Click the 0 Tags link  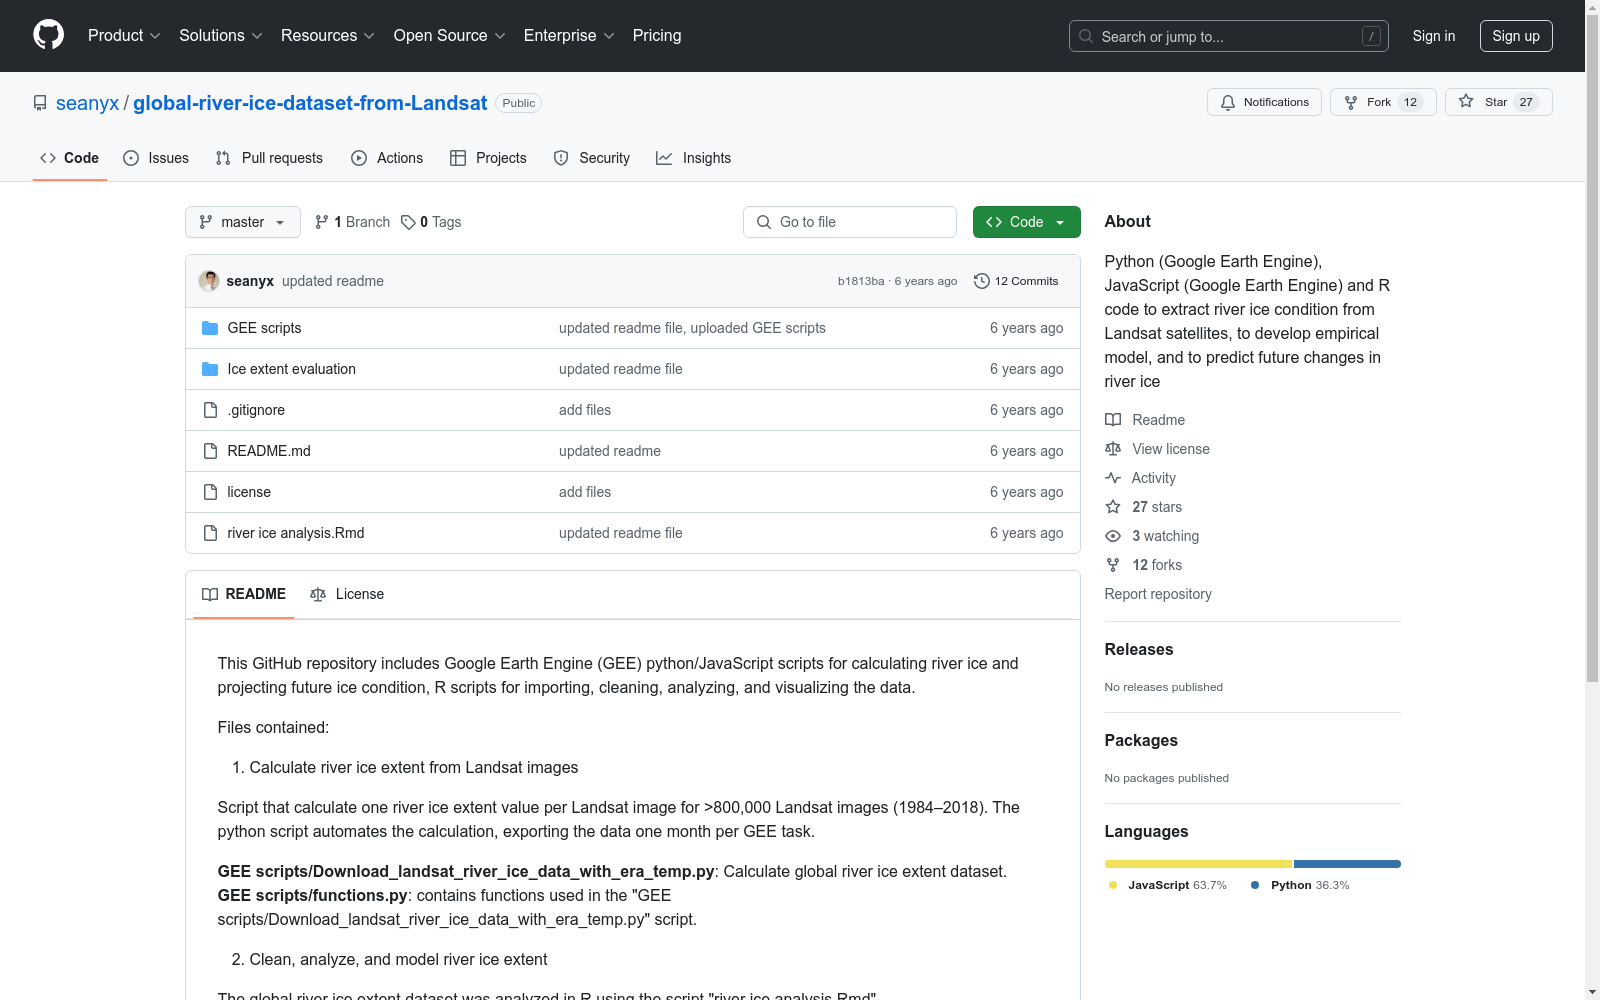point(431,222)
